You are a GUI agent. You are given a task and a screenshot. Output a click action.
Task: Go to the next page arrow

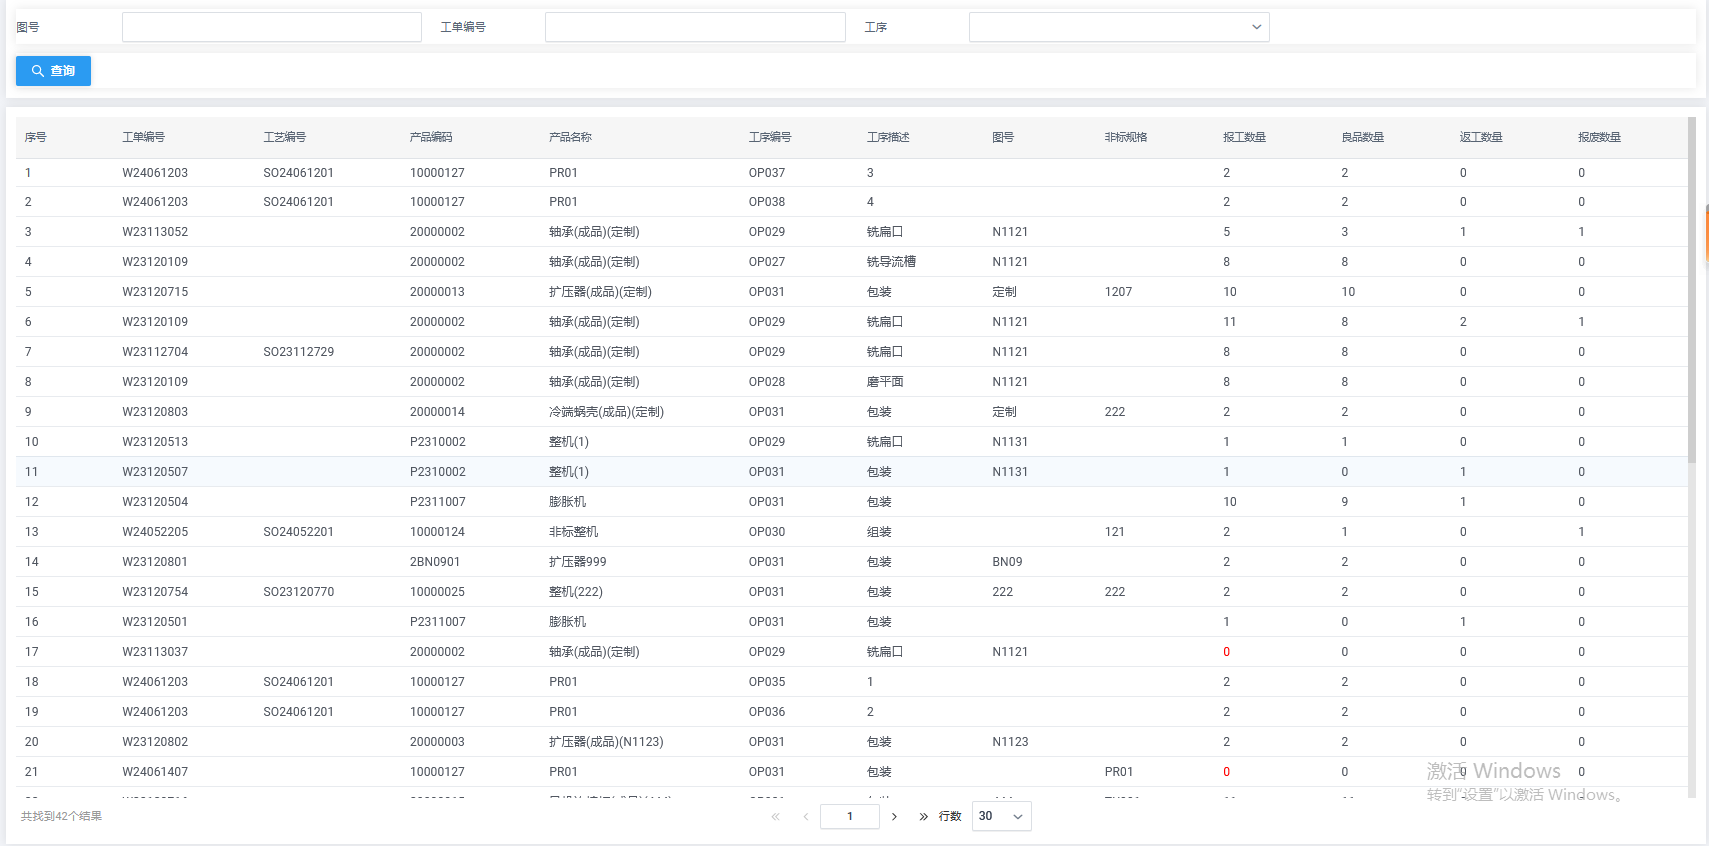point(894,816)
